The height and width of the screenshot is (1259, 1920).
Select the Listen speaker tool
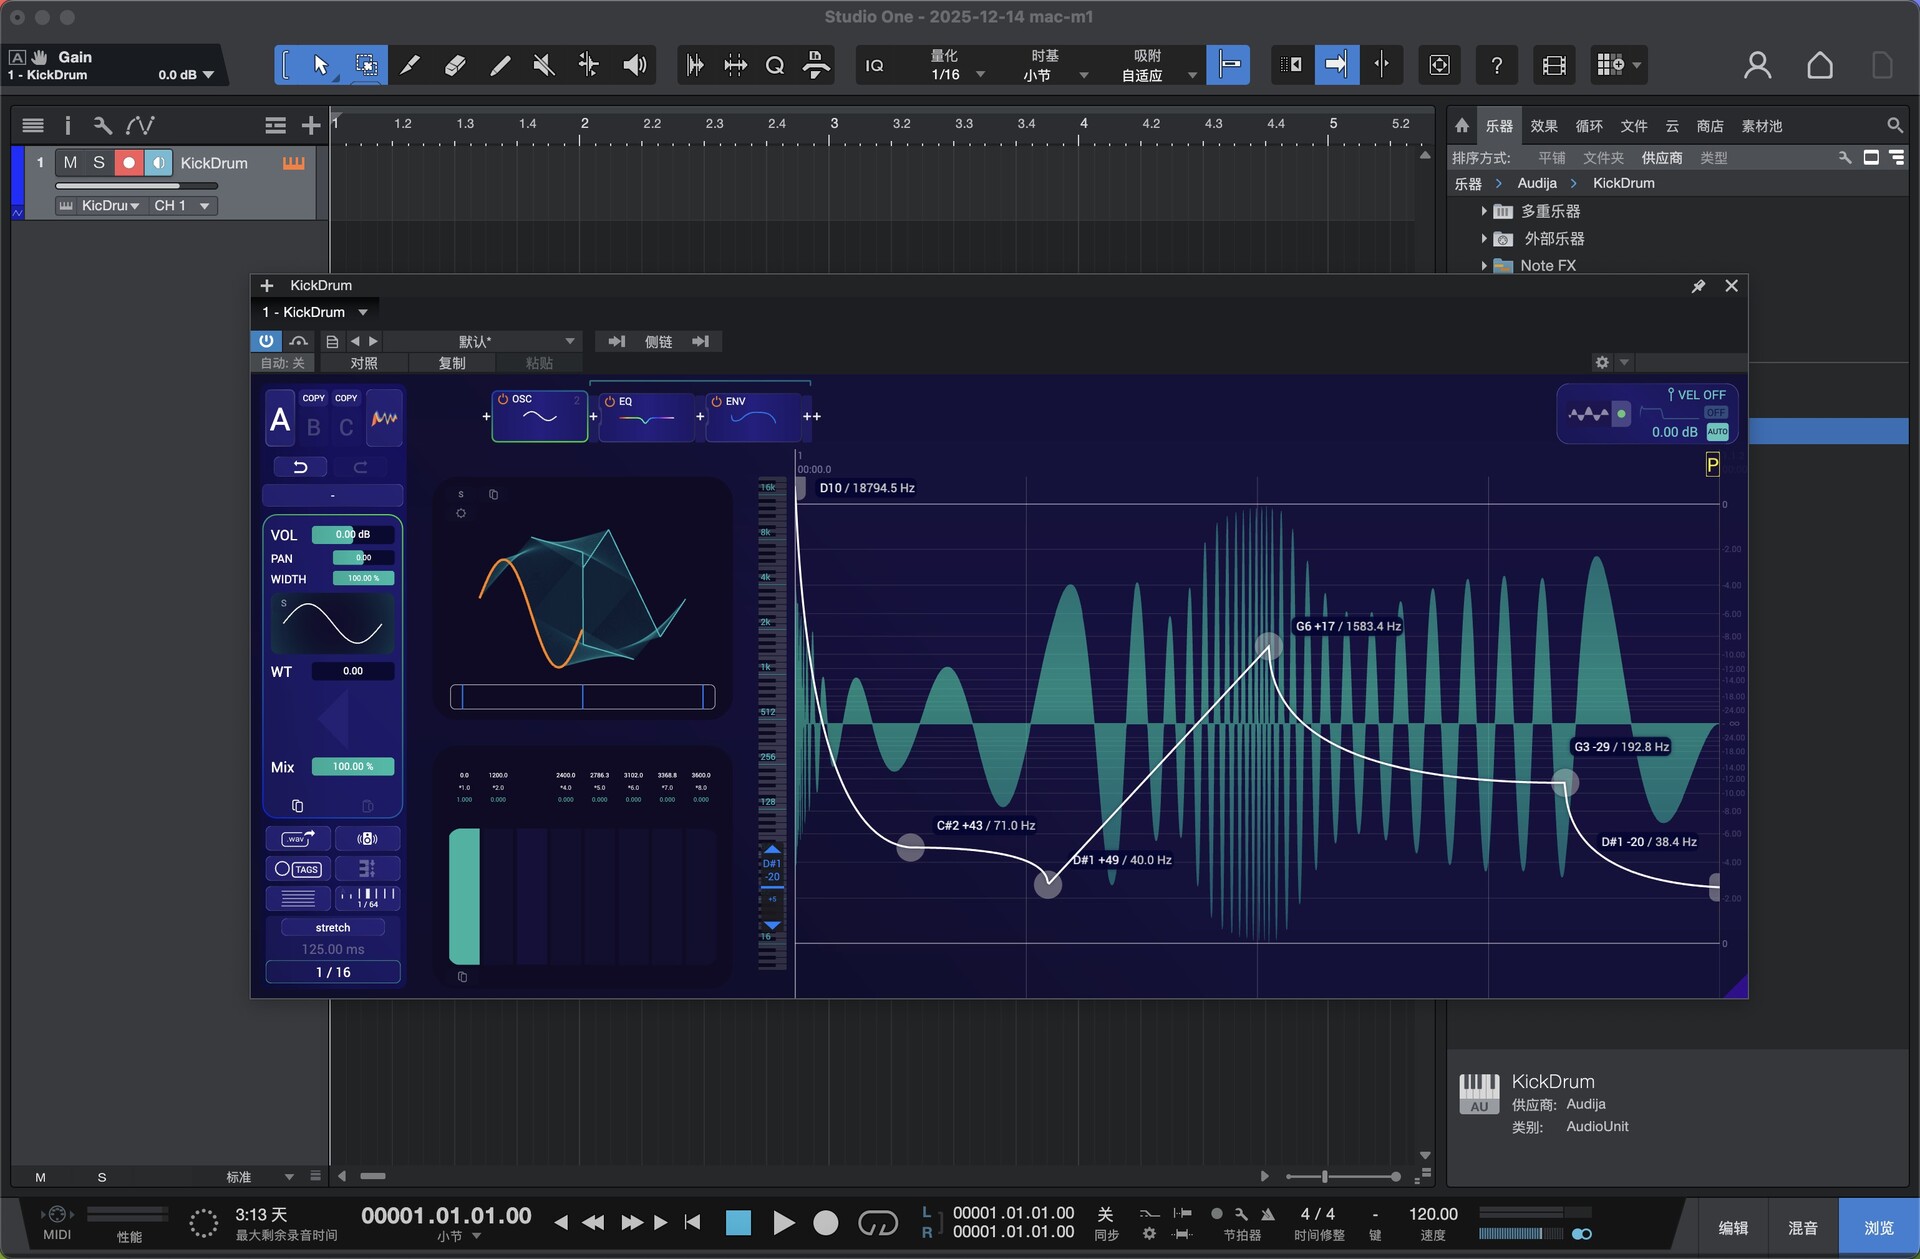pos(634,65)
